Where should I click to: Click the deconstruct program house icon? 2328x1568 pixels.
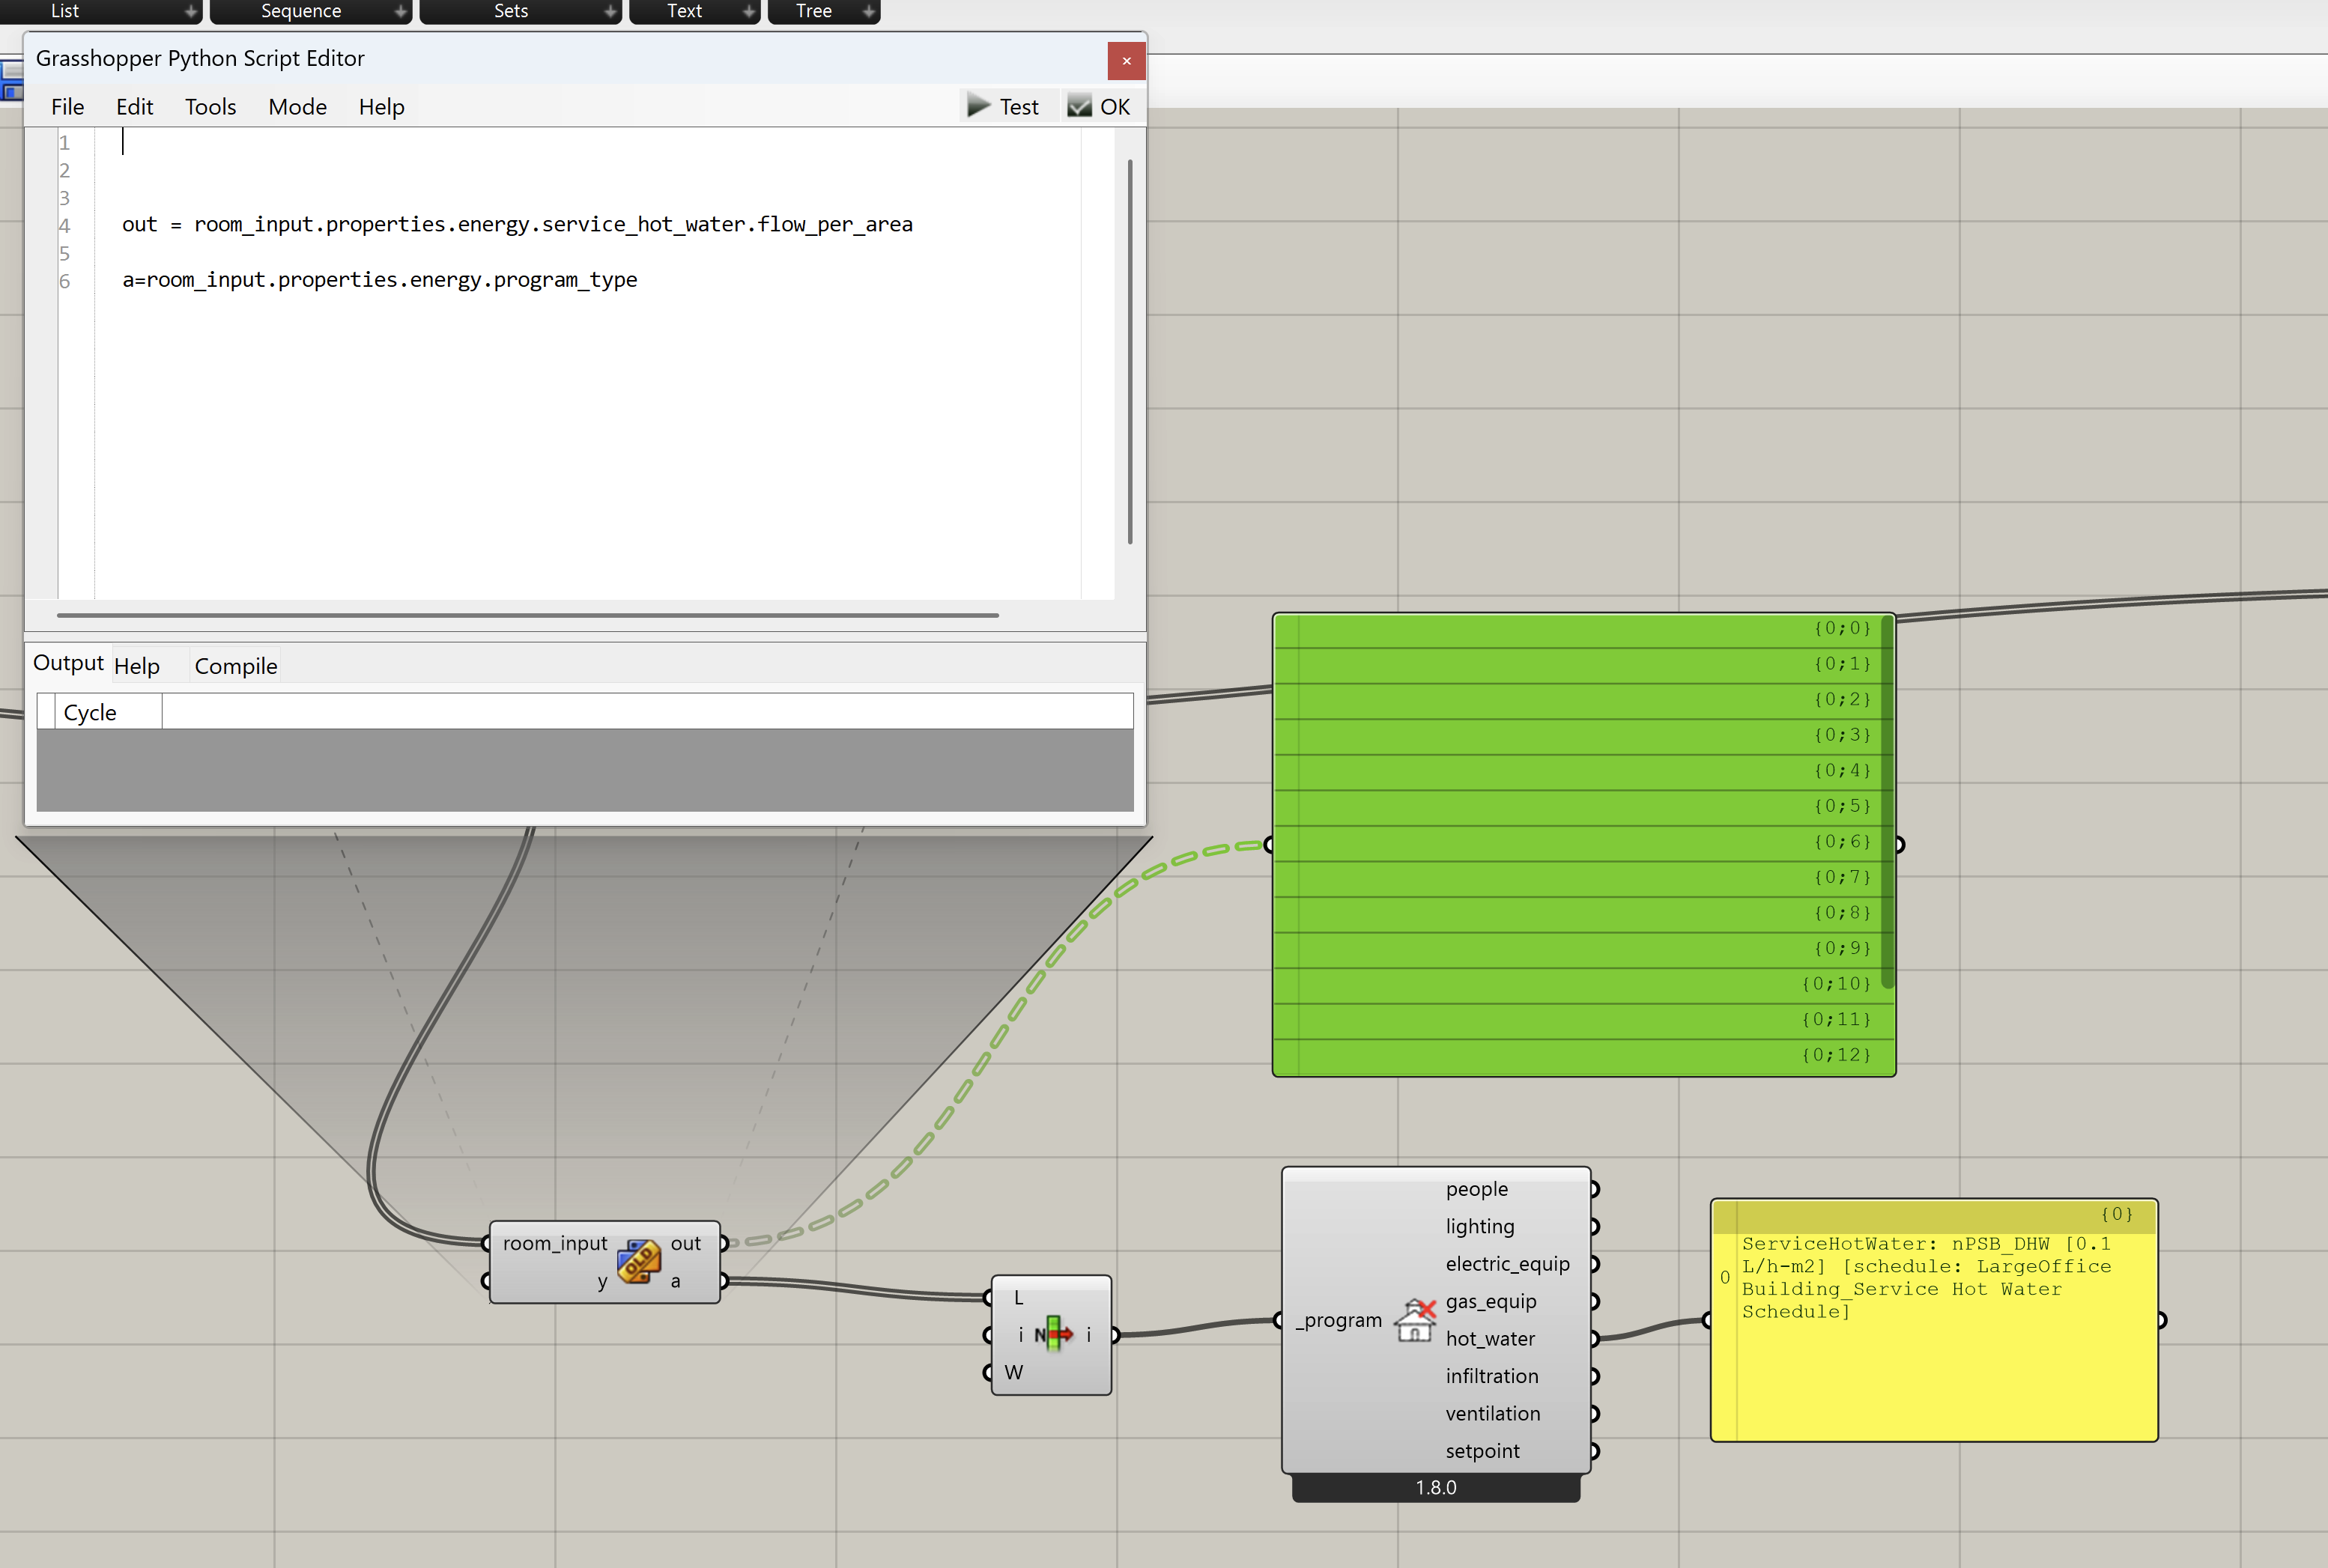(1415, 1320)
